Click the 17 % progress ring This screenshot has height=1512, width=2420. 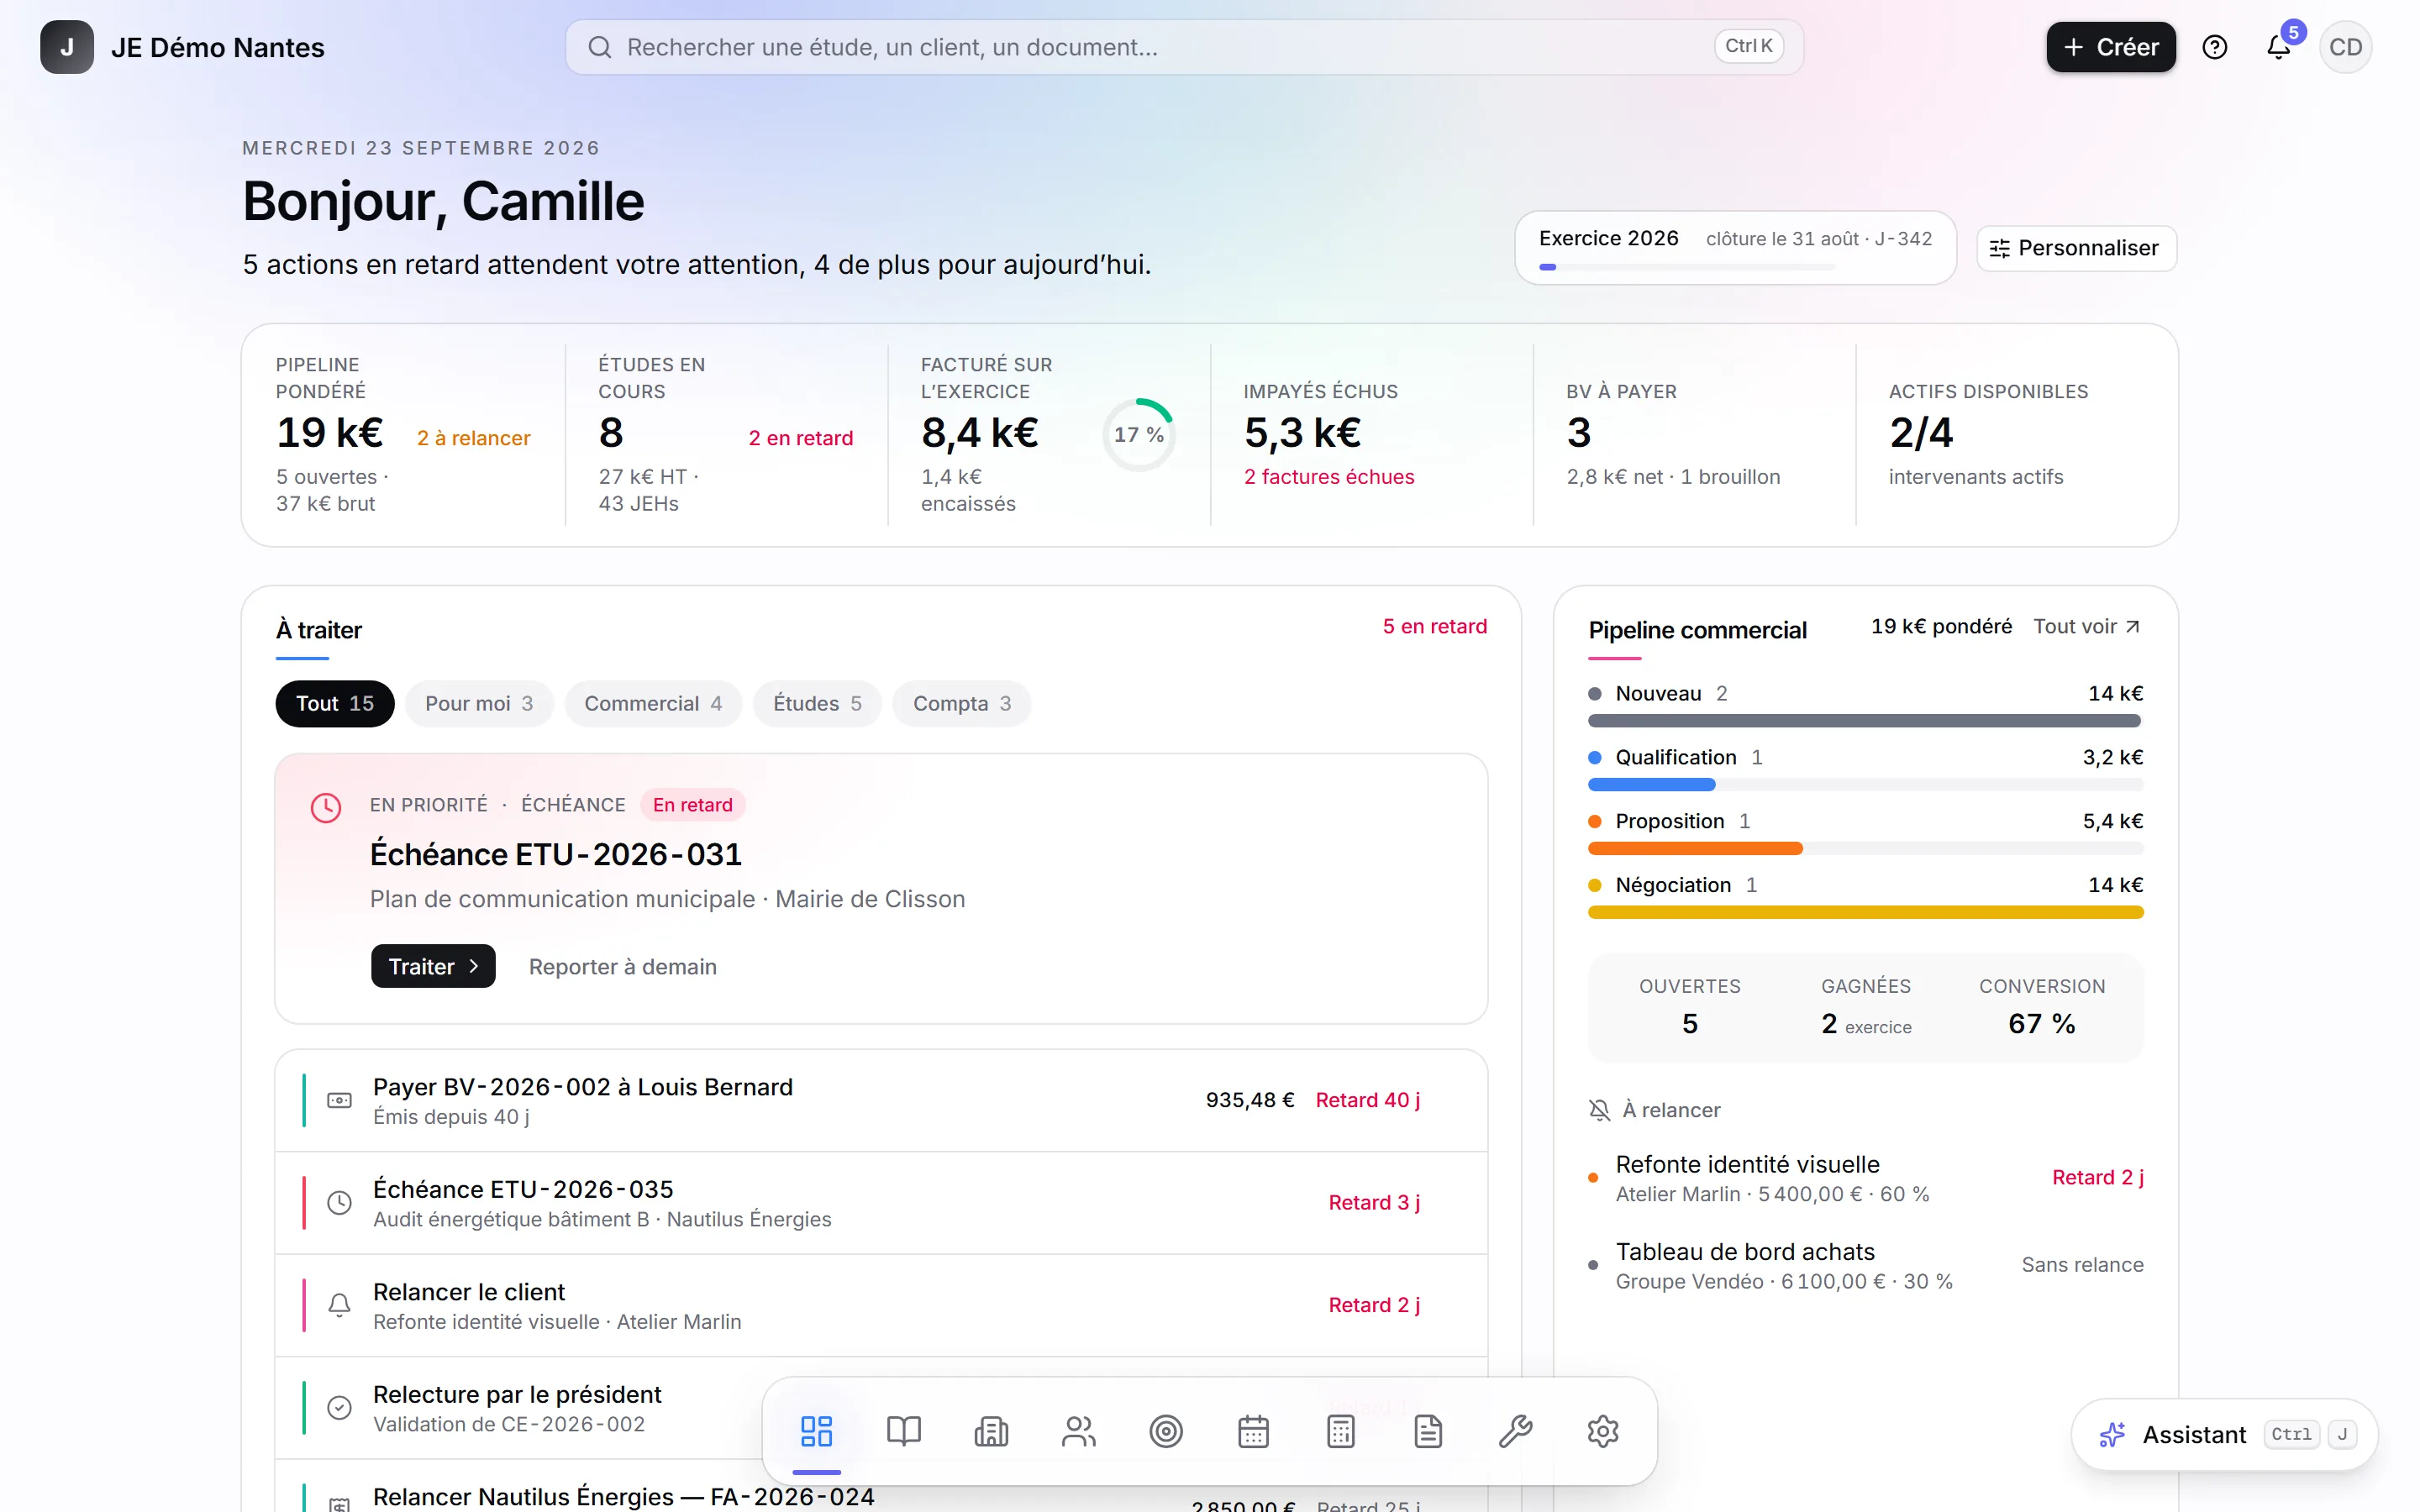click(1139, 434)
